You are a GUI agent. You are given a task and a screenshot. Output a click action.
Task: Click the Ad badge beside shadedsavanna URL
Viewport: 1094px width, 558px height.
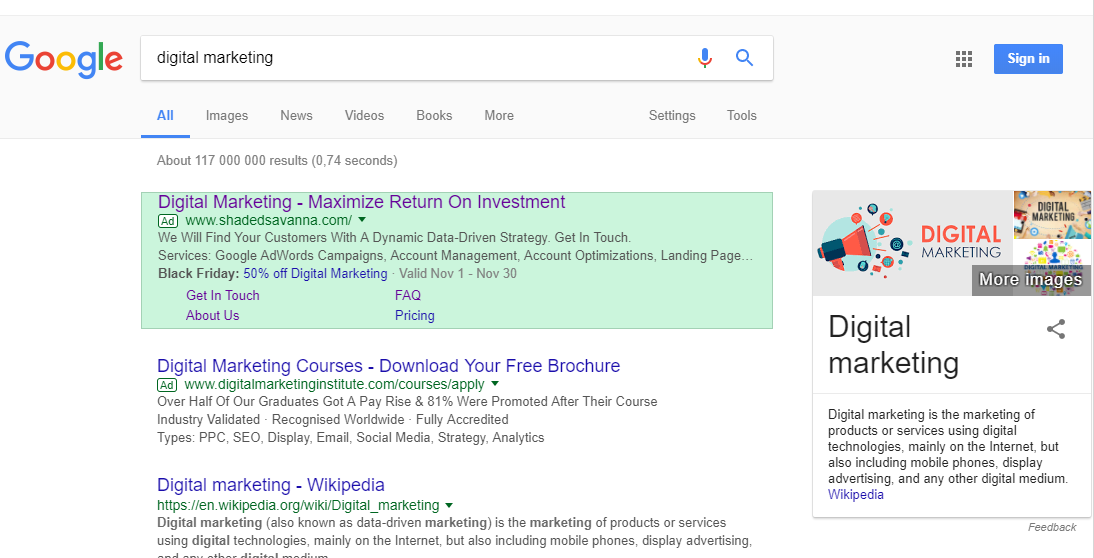[x=167, y=221]
